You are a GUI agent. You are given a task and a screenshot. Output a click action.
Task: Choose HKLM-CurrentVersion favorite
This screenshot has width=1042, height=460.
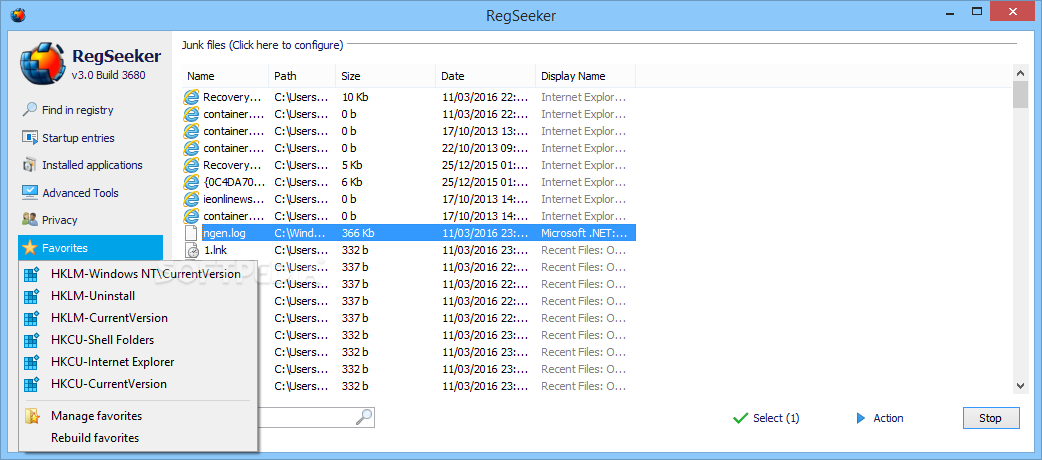click(x=138, y=318)
